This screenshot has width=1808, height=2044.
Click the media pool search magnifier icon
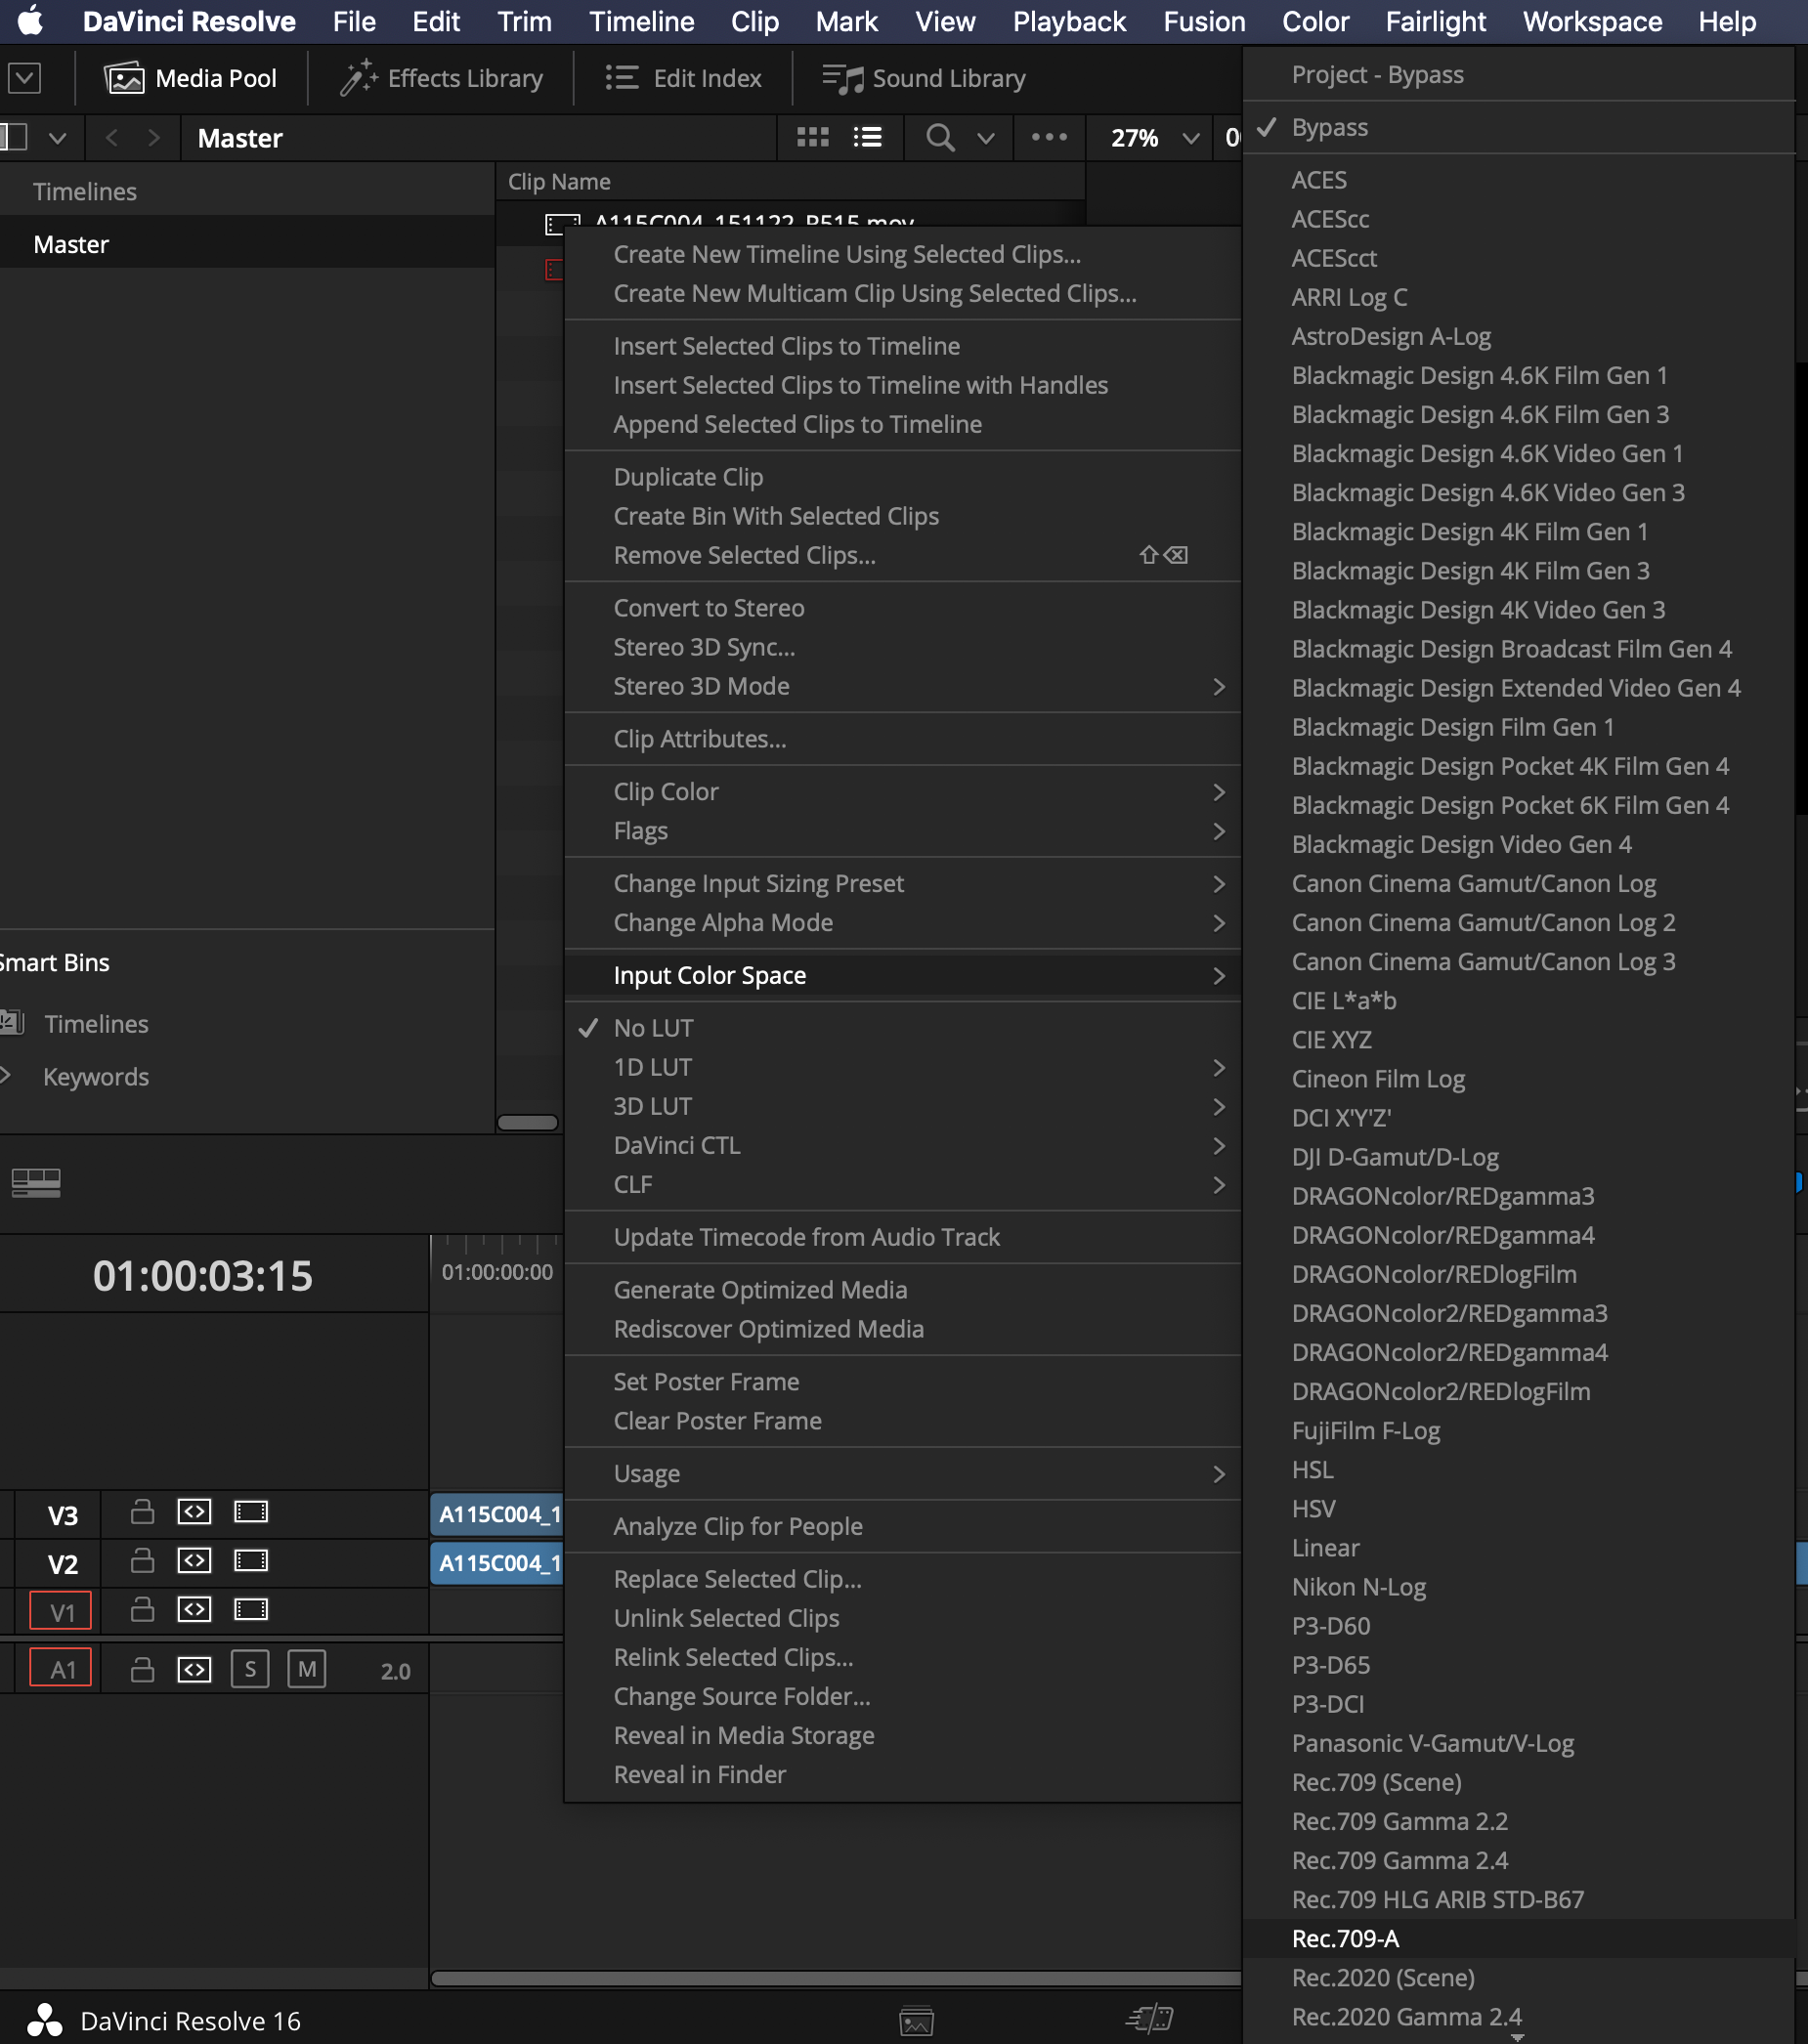coord(939,137)
